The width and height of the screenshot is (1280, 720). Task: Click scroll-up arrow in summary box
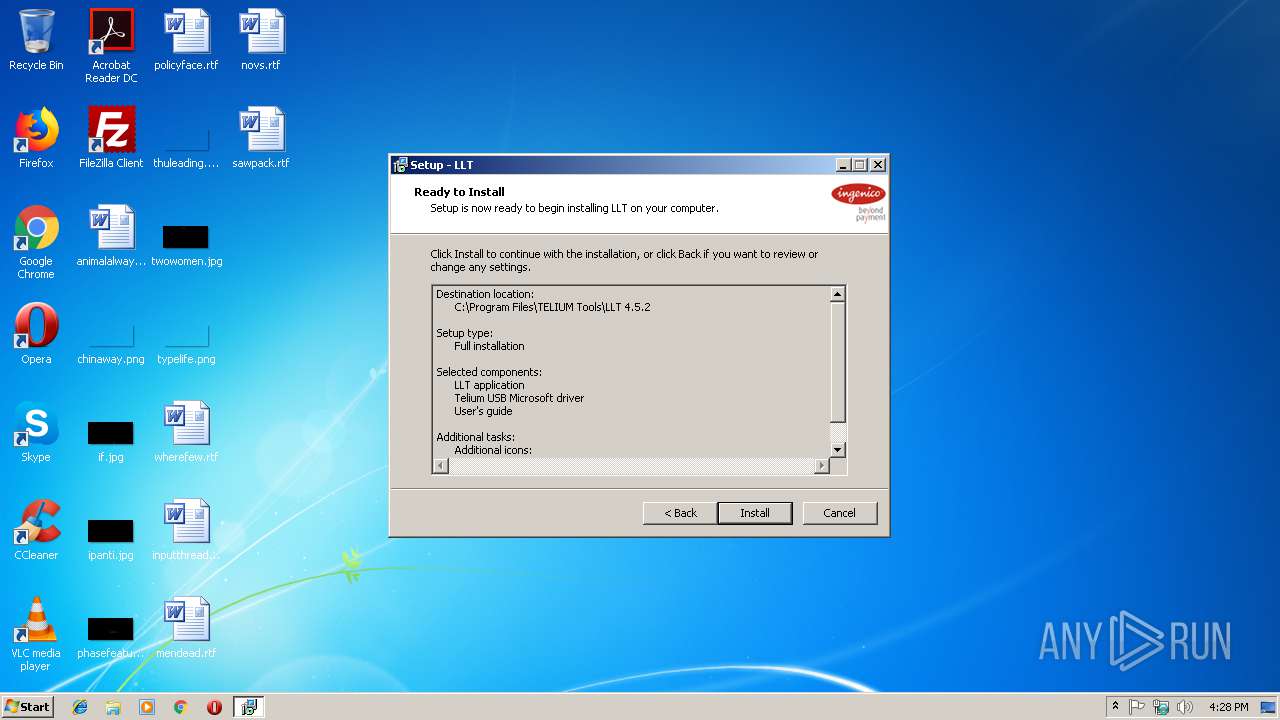[838, 294]
